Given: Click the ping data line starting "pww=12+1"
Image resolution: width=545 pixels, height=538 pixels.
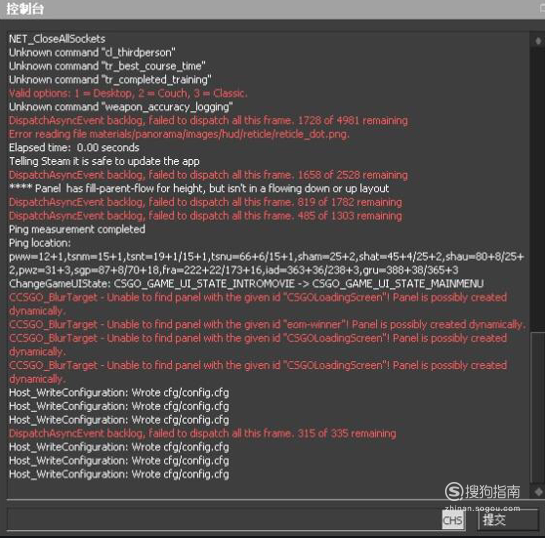Looking at the screenshot, I should 266,263.
